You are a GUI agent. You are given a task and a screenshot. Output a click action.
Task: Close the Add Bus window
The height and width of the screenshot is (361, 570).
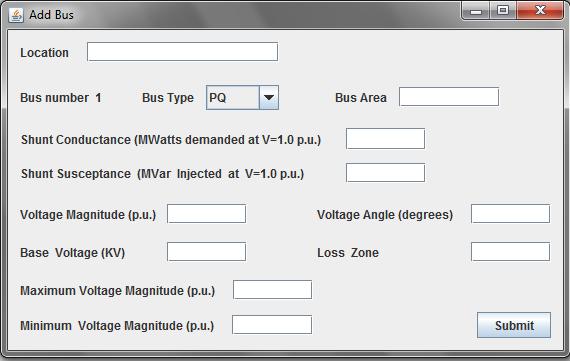tap(540, 11)
